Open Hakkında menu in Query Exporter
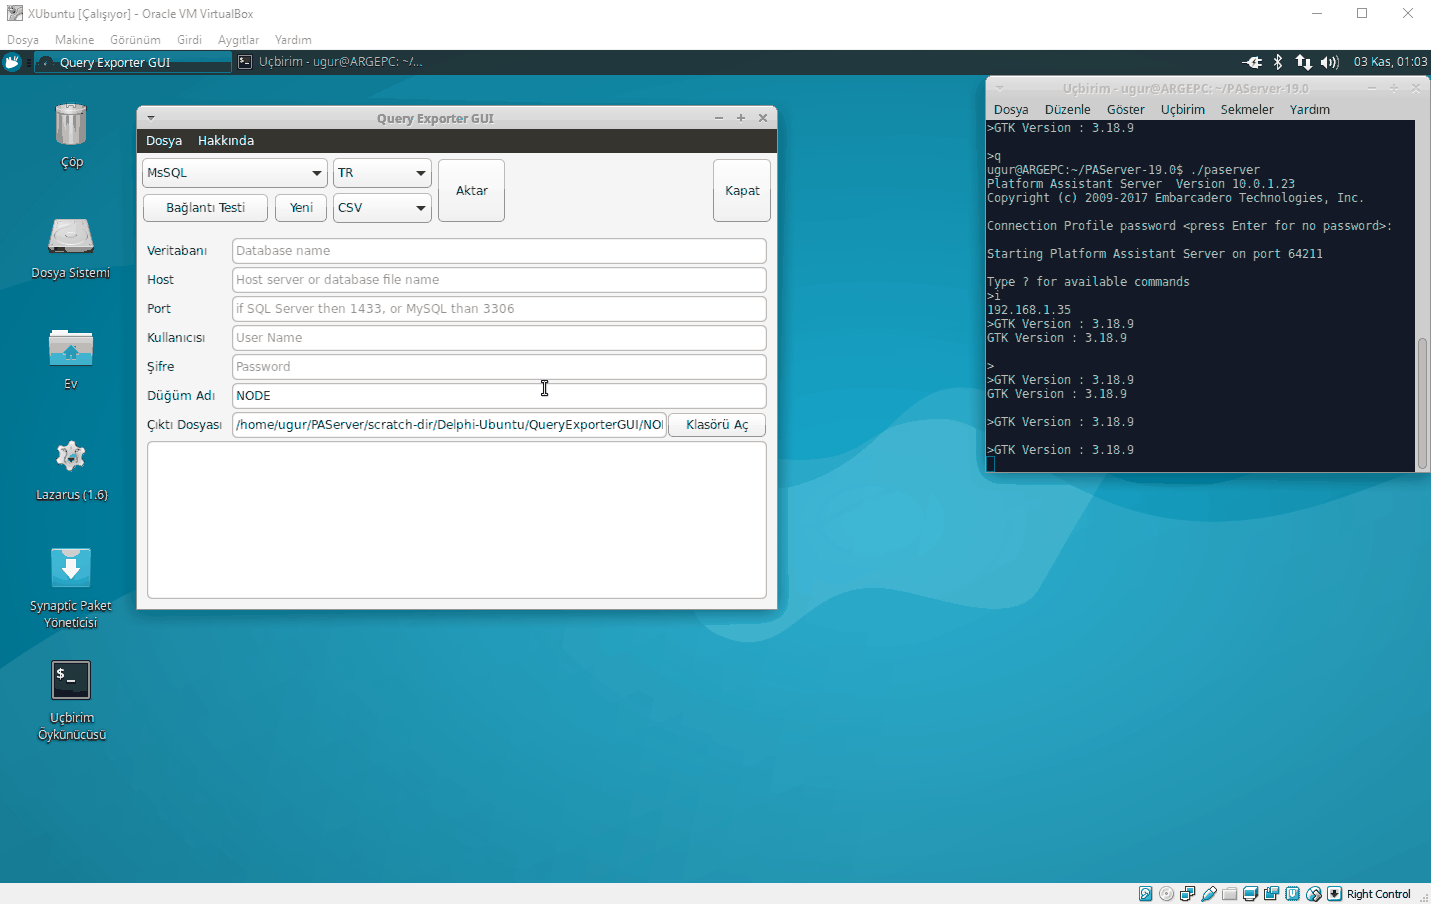 (226, 141)
